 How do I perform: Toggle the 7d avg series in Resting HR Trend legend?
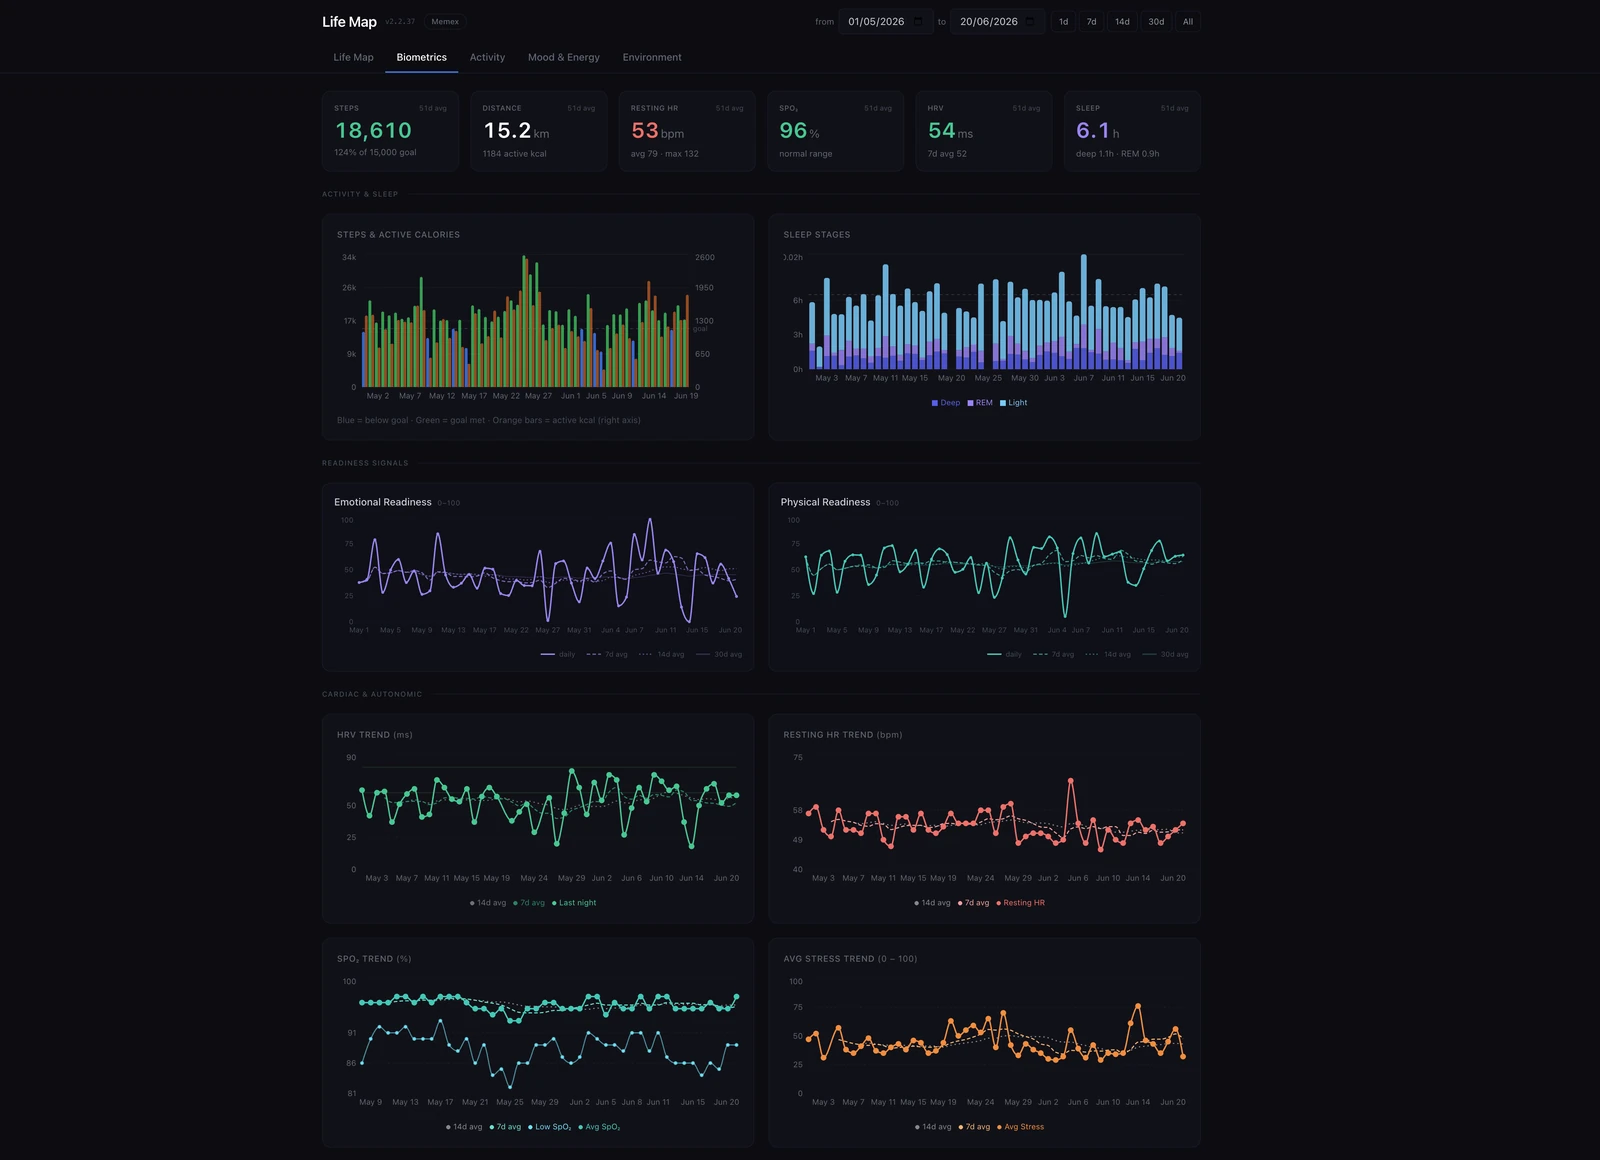[x=973, y=903]
